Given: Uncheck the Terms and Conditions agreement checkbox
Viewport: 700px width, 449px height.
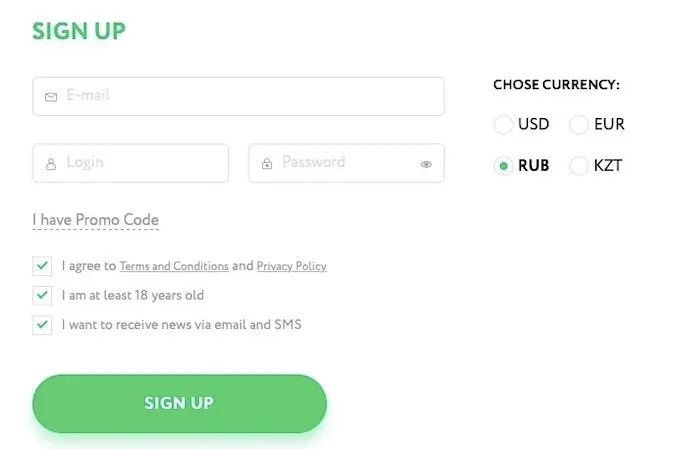Looking at the screenshot, I should pyautogui.click(x=42, y=266).
